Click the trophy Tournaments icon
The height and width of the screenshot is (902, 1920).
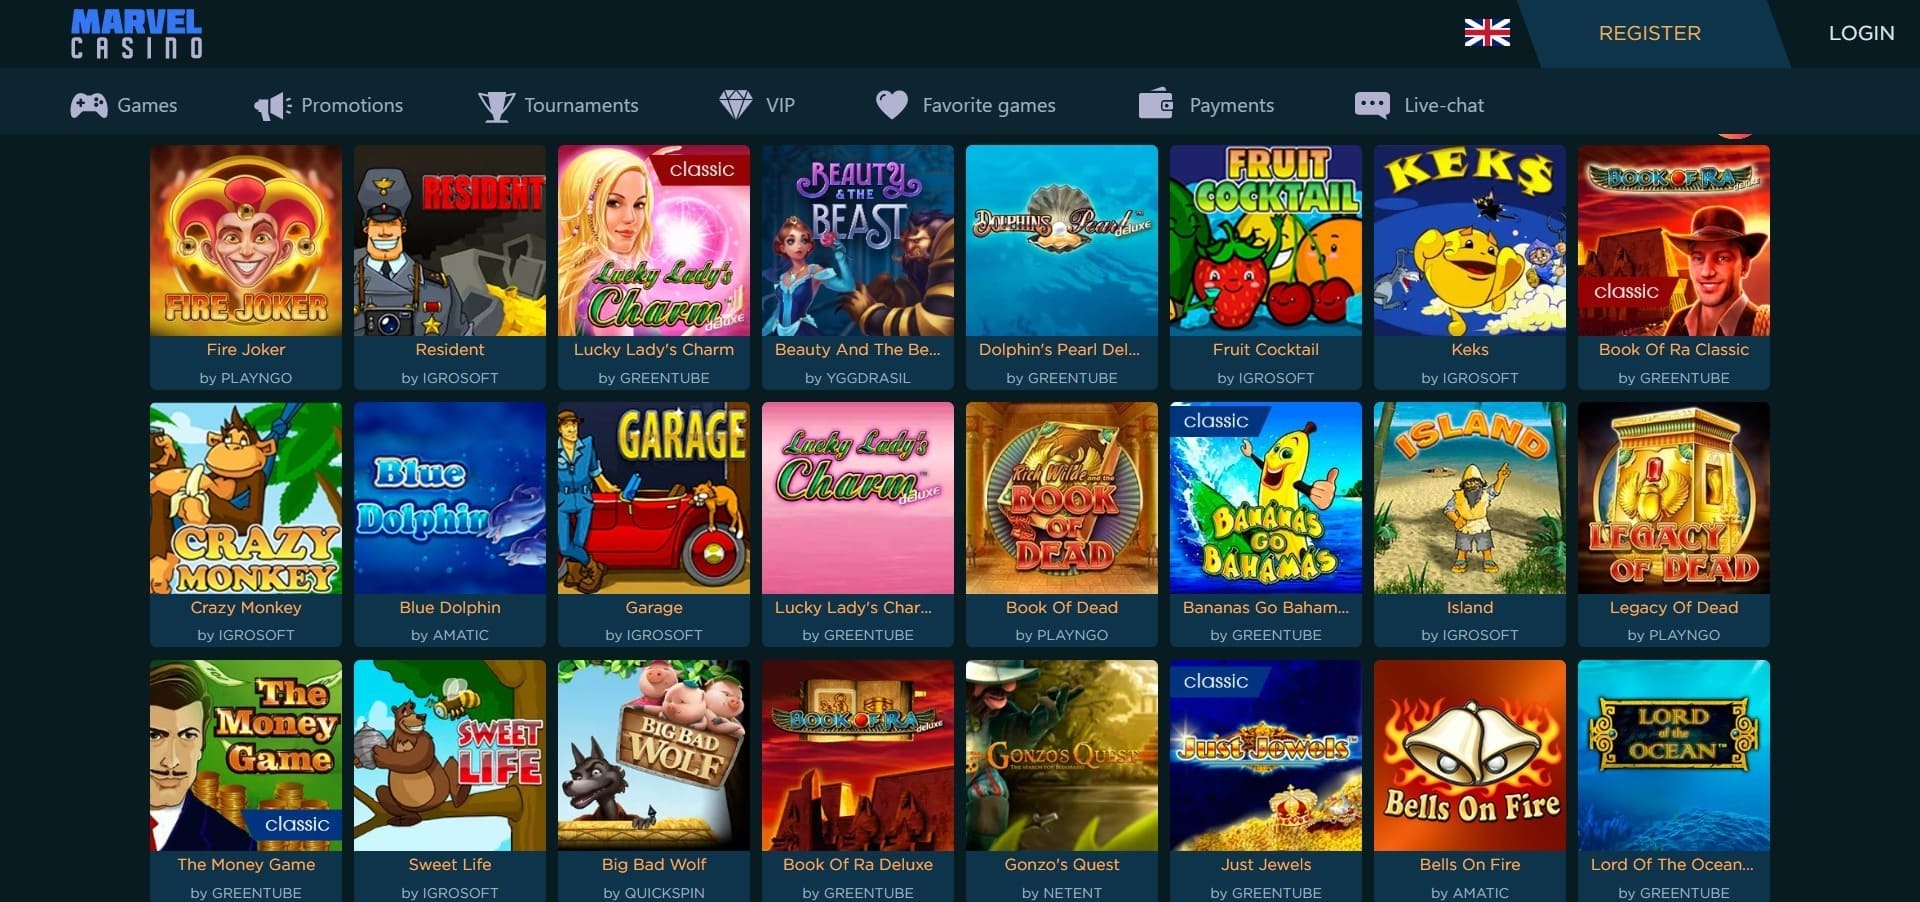tap(496, 106)
